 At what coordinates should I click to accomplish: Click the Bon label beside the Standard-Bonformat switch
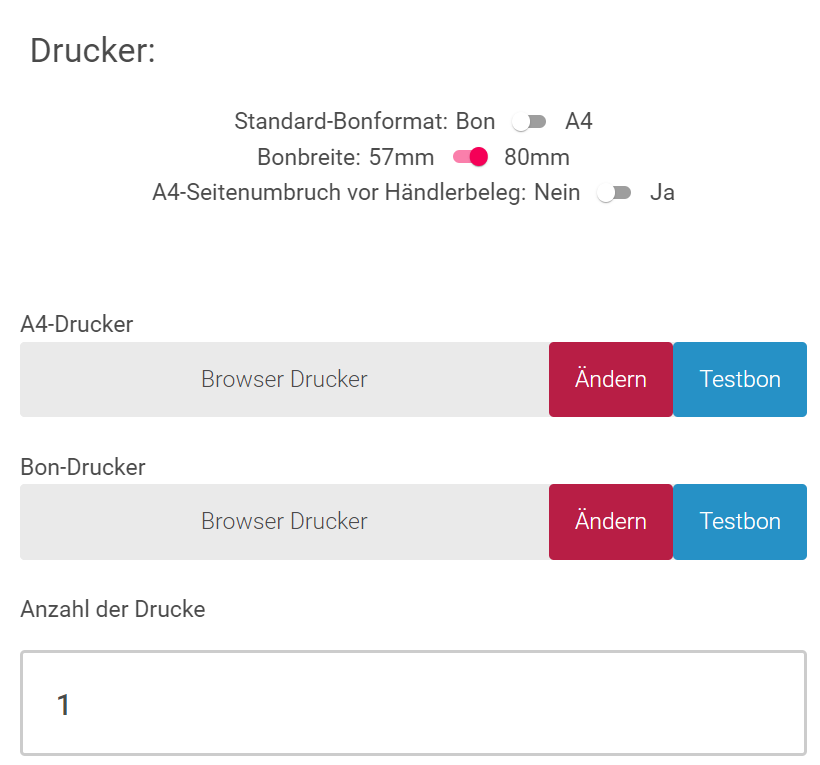point(475,122)
